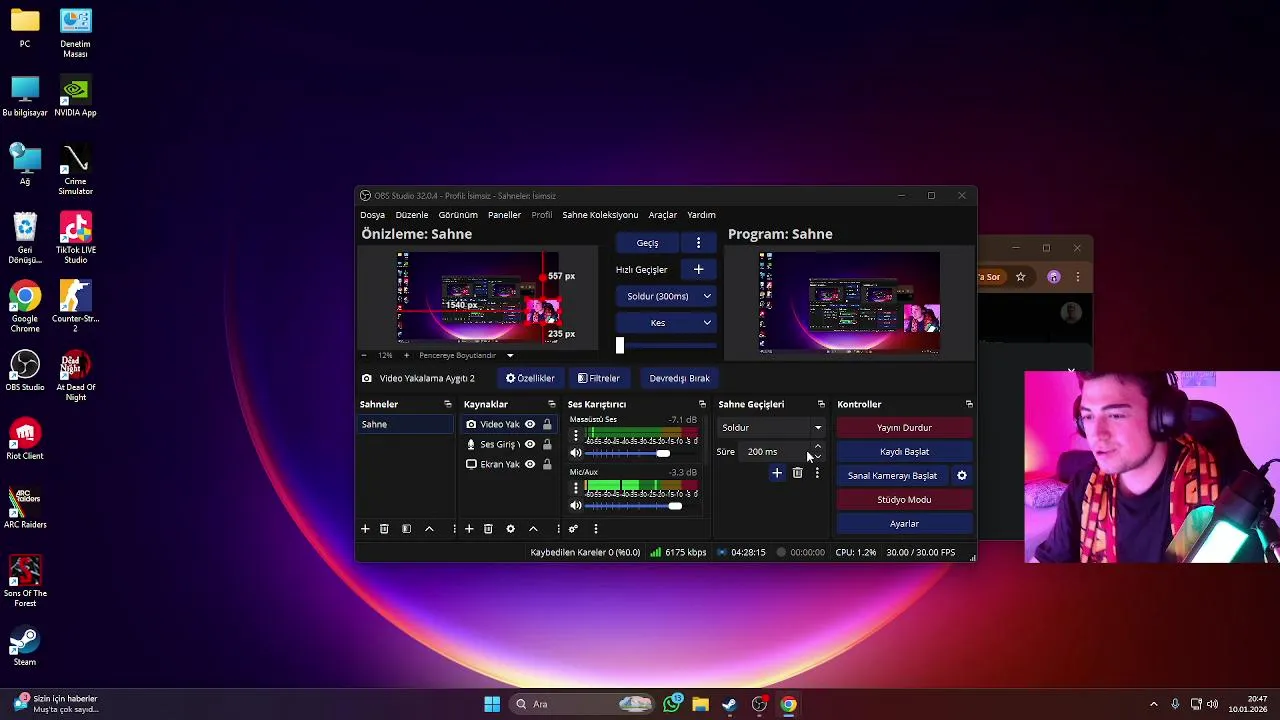Click Sanal Kamerayı Başlat button
Image resolution: width=1280 pixels, height=720 pixels.
point(892,476)
